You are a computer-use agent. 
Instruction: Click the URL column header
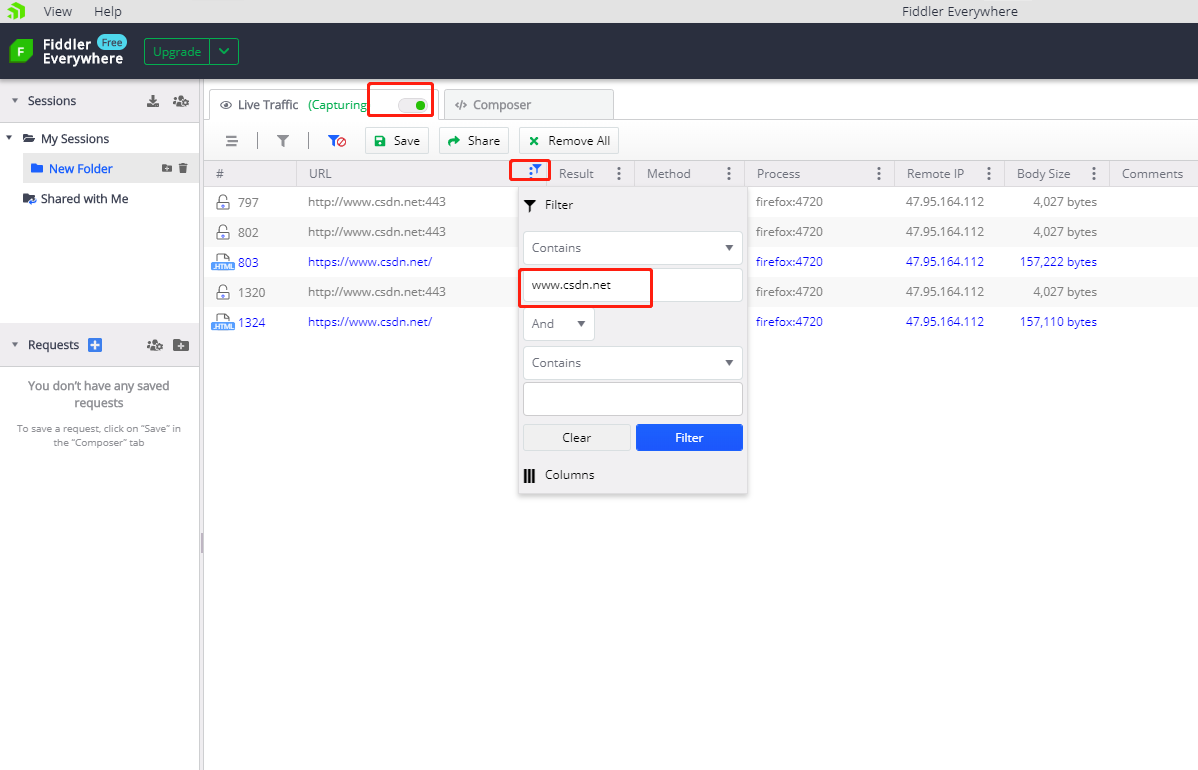point(320,174)
